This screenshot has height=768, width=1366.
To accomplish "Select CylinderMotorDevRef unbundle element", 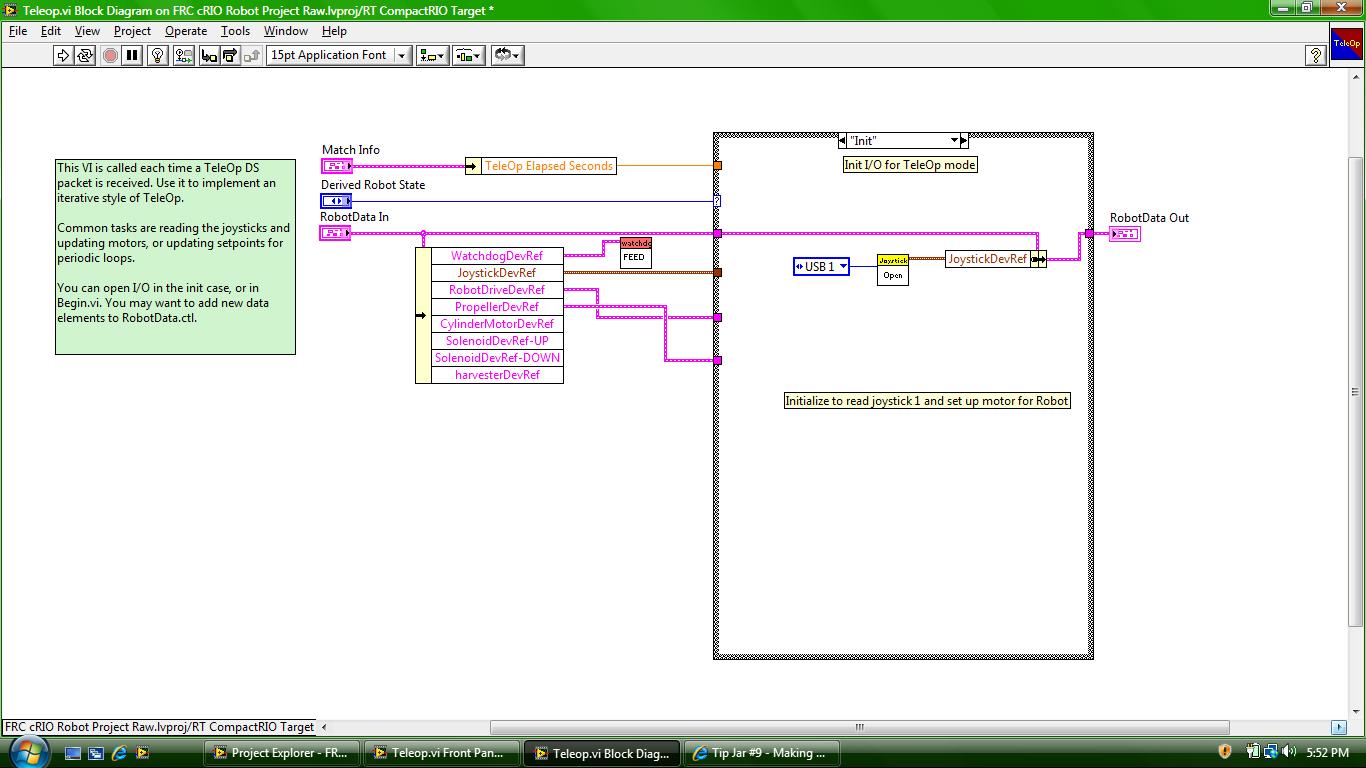I will (x=497, y=324).
